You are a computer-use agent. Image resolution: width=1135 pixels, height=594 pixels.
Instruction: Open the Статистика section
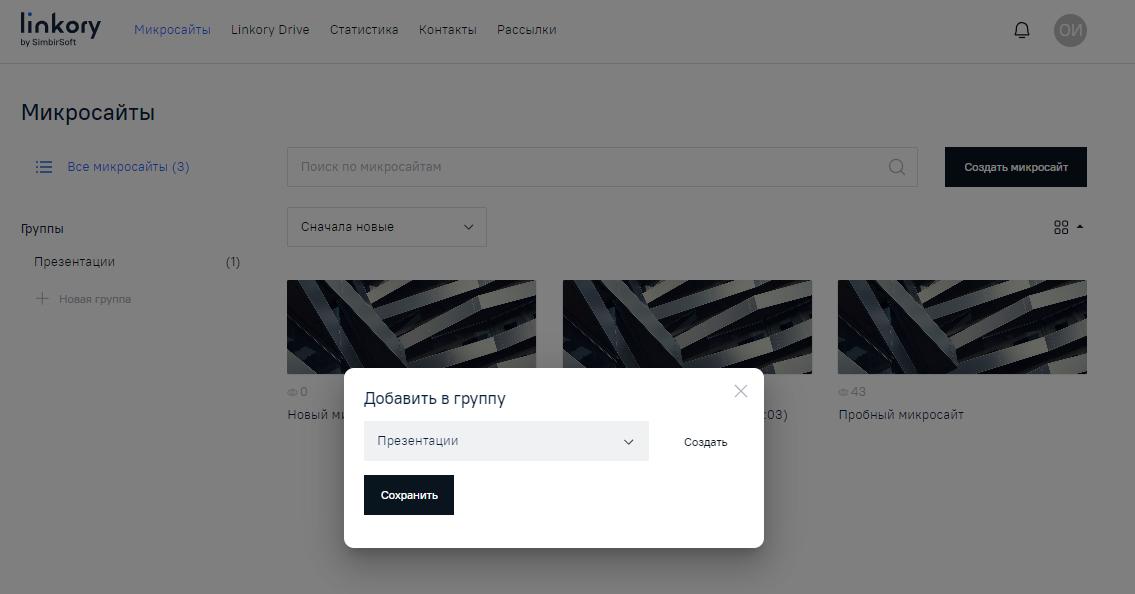coord(363,29)
